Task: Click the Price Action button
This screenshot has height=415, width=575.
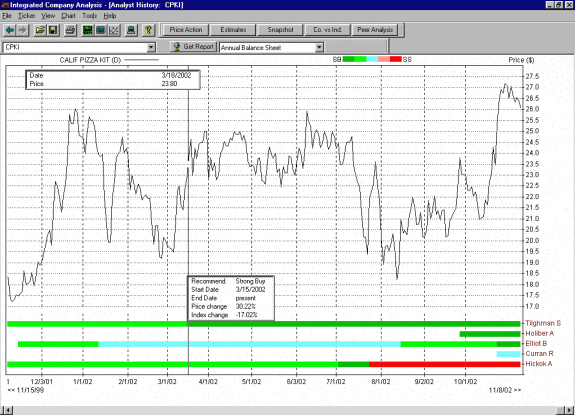Action: pos(186,30)
